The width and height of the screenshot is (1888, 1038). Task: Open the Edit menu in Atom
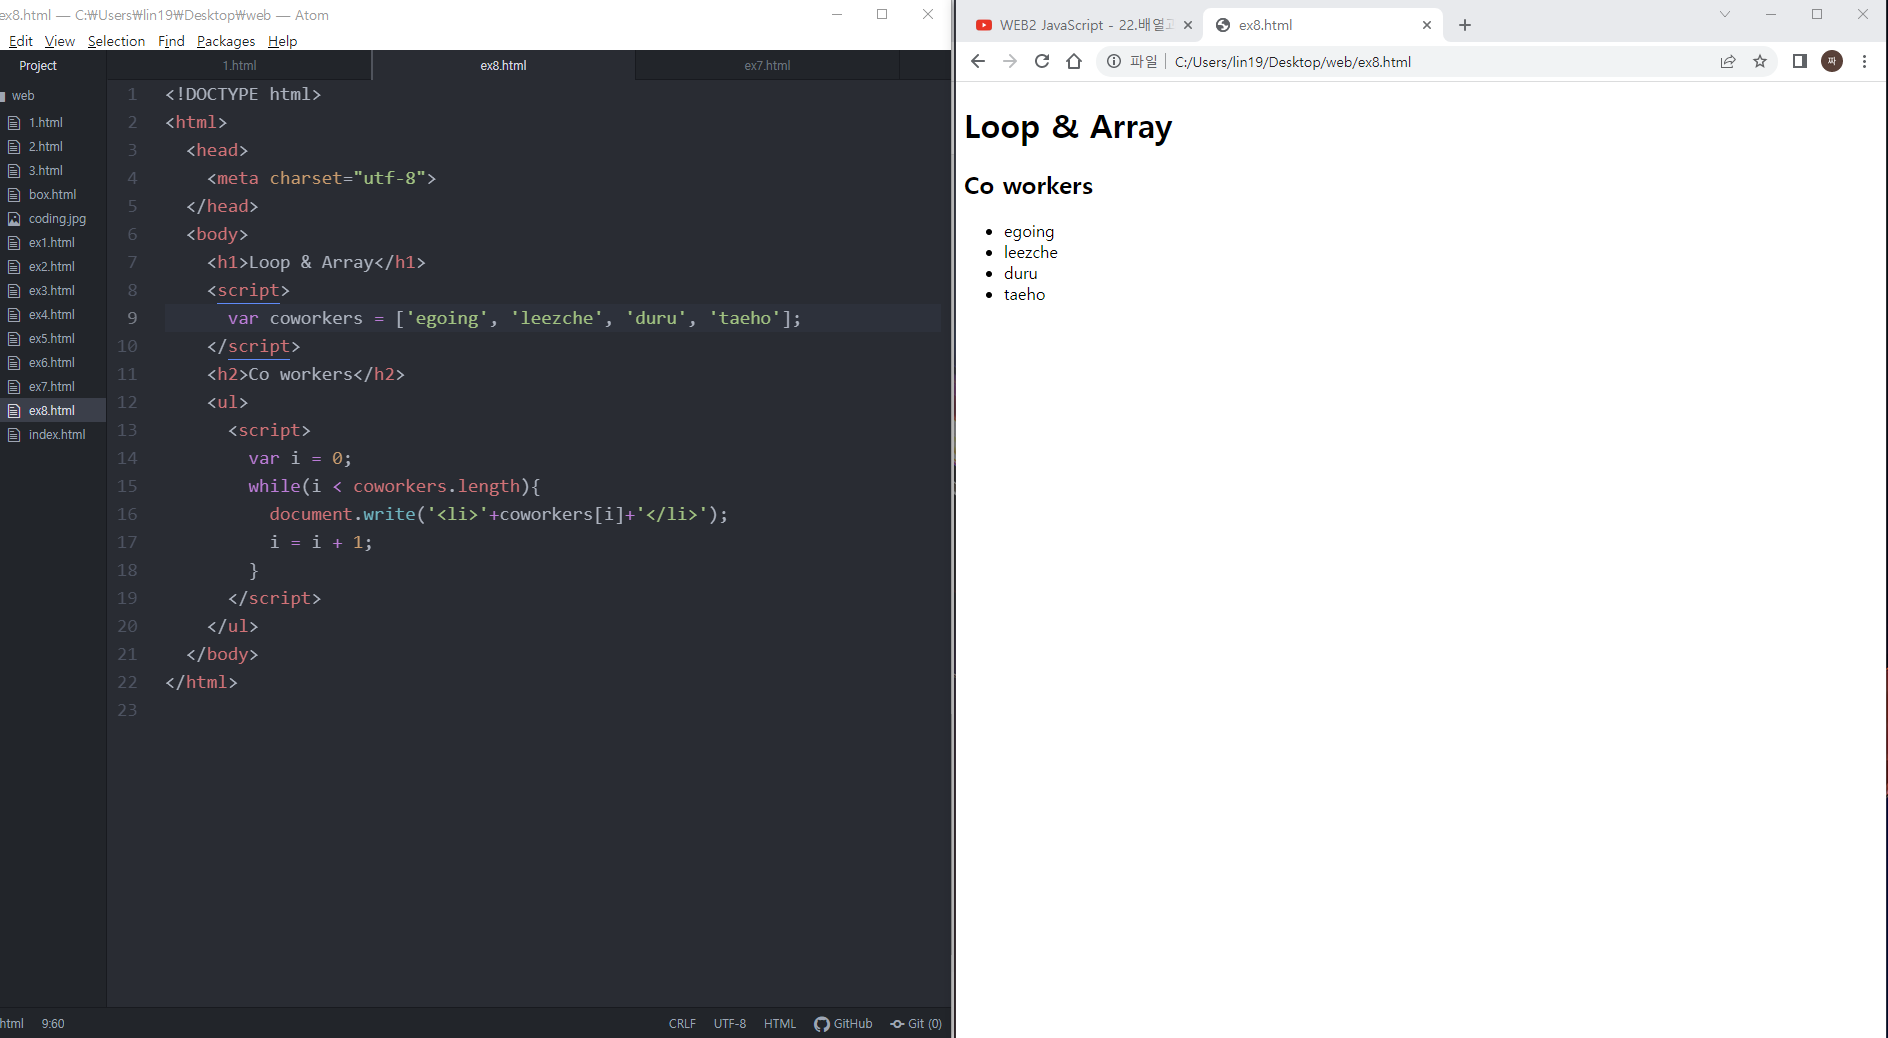tap(21, 41)
